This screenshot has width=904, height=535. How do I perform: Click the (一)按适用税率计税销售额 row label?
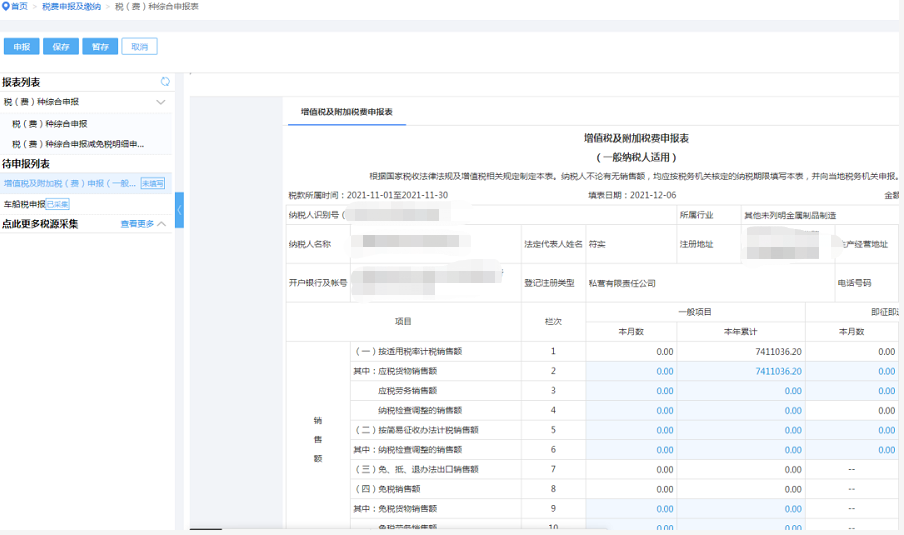pyautogui.click(x=409, y=351)
